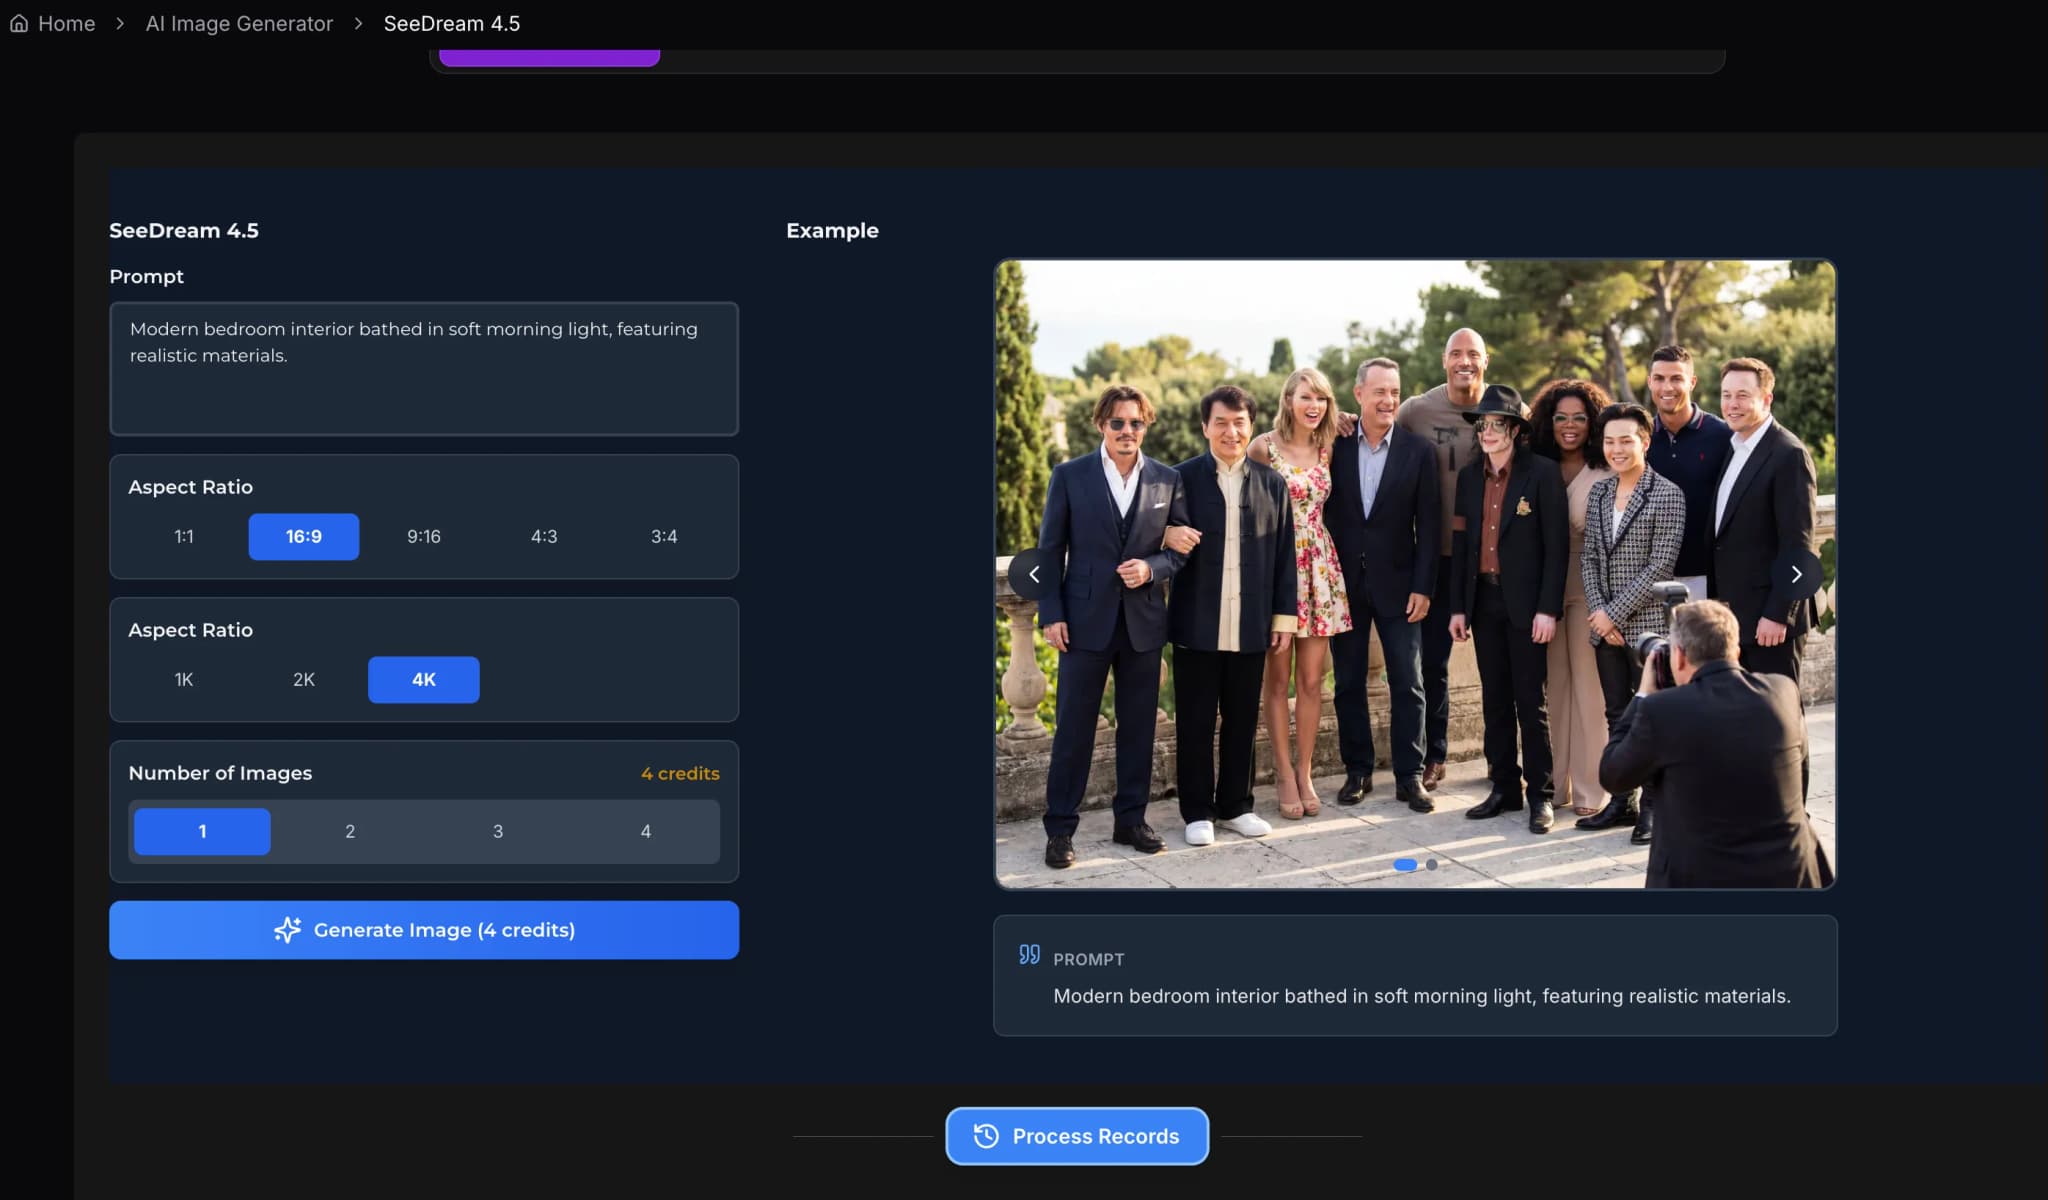Show next example image with right arrow
Image resolution: width=2048 pixels, height=1200 pixels.
tap(1796, 574)
